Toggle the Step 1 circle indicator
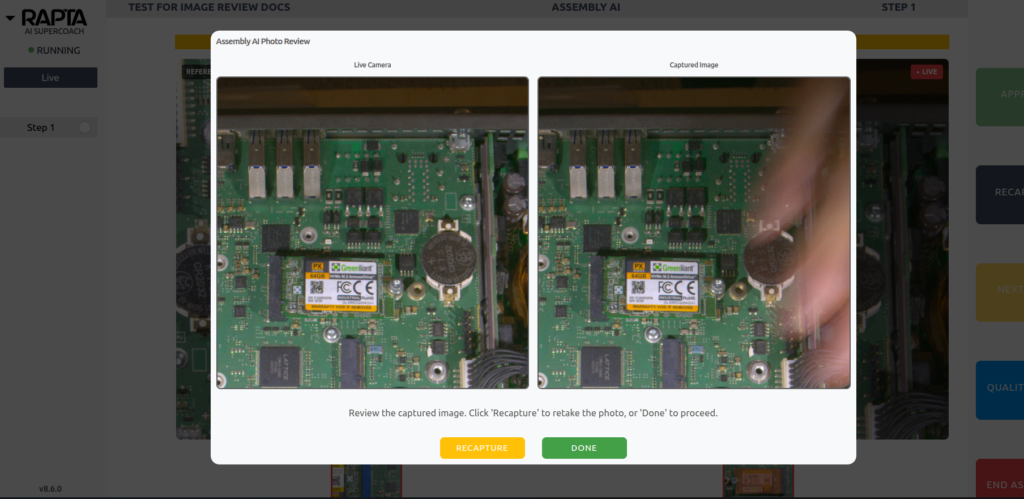 pyautogui.click(x=84, y=128)
